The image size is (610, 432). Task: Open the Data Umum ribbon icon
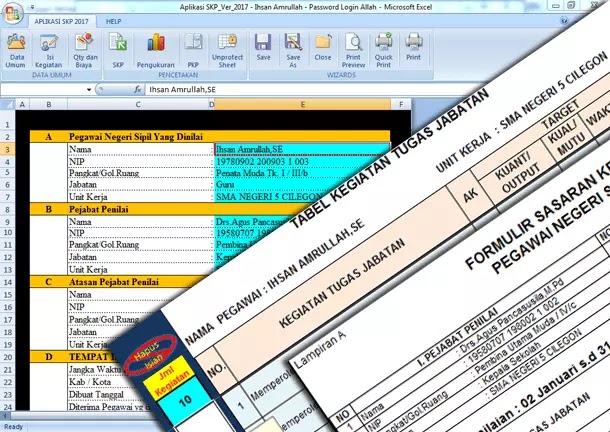16,51
